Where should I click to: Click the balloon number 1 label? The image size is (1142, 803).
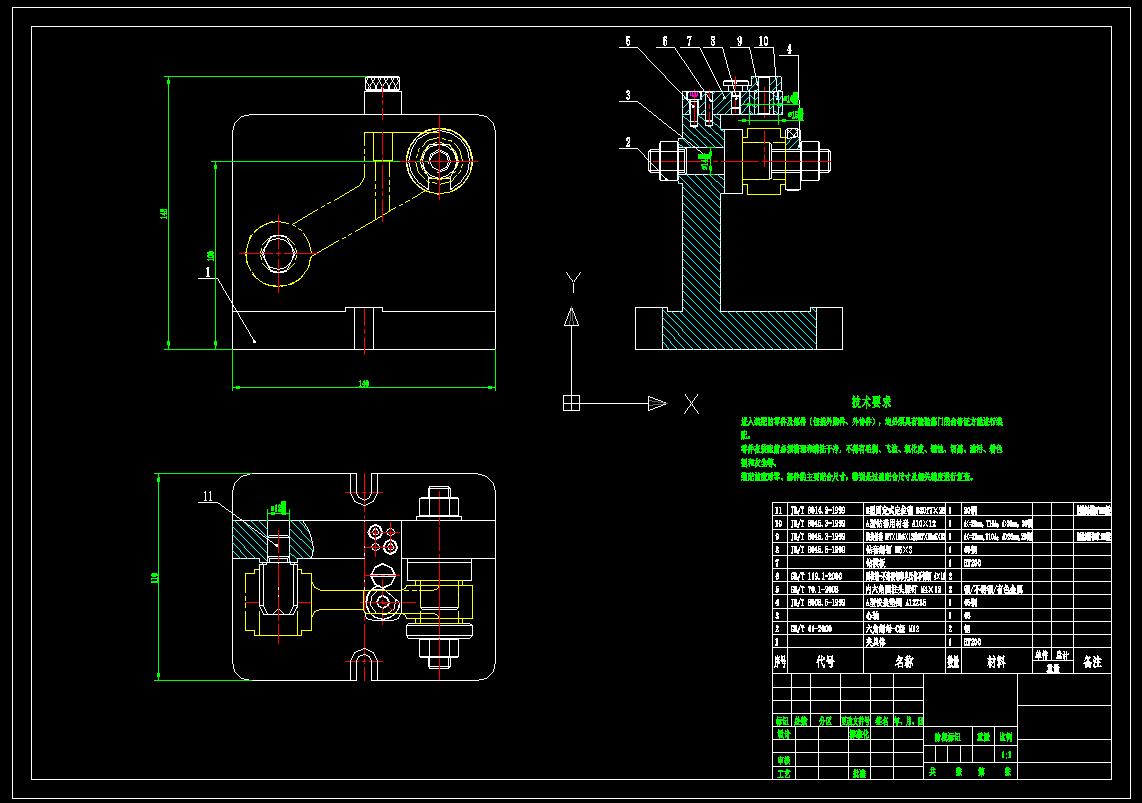pos(208,272)
